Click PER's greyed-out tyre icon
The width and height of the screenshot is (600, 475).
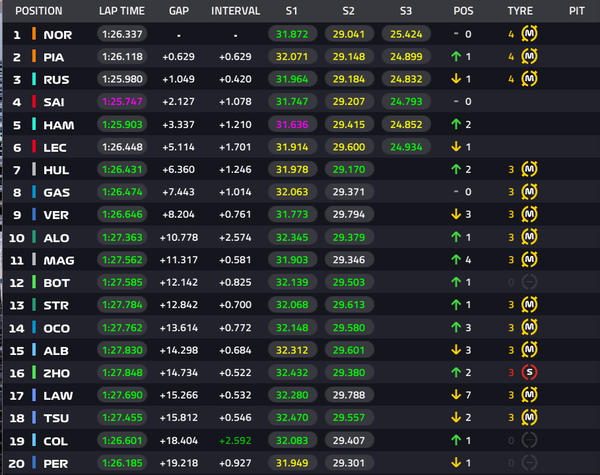529,462
